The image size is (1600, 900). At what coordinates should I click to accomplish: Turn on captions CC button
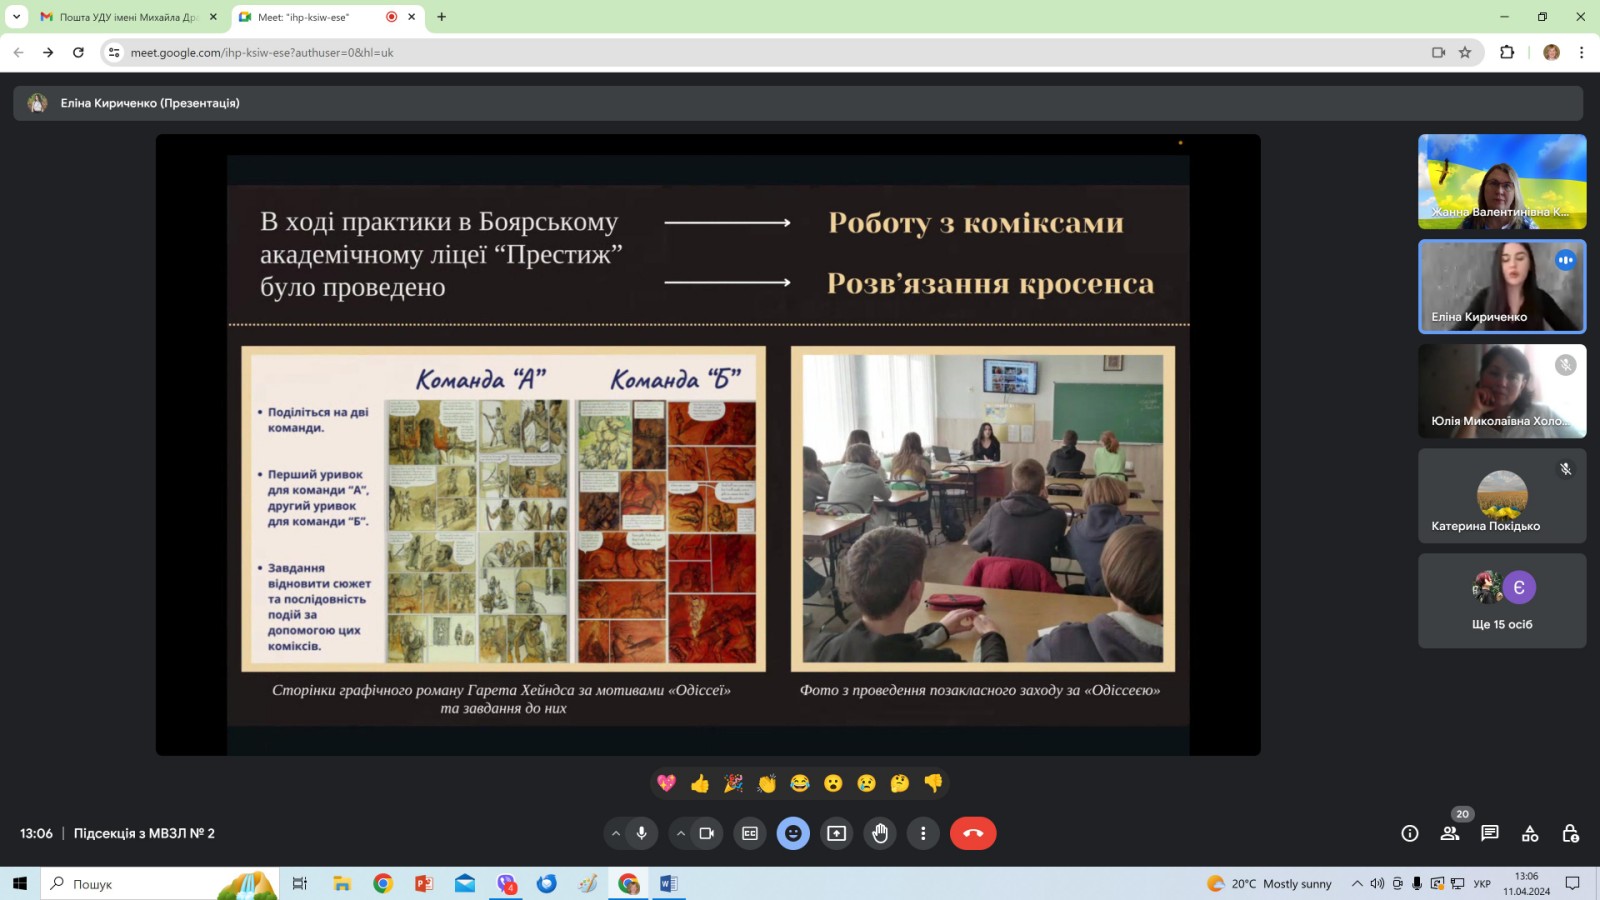tap(750, 833)
